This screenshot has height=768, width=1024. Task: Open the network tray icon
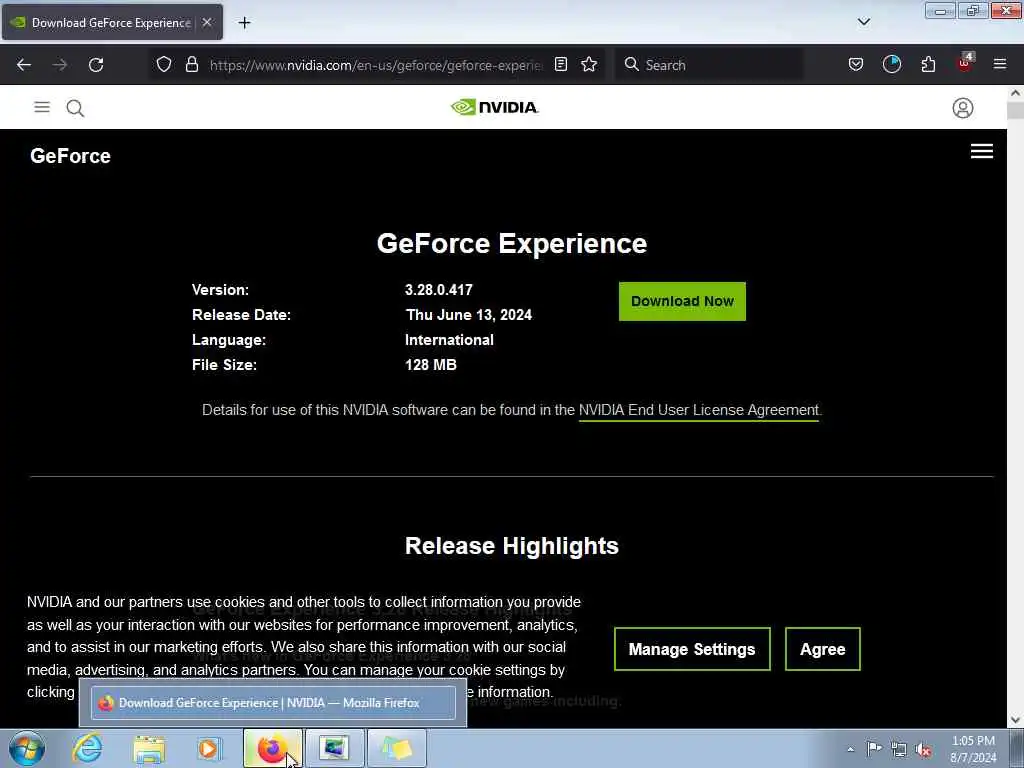(899, 749)
